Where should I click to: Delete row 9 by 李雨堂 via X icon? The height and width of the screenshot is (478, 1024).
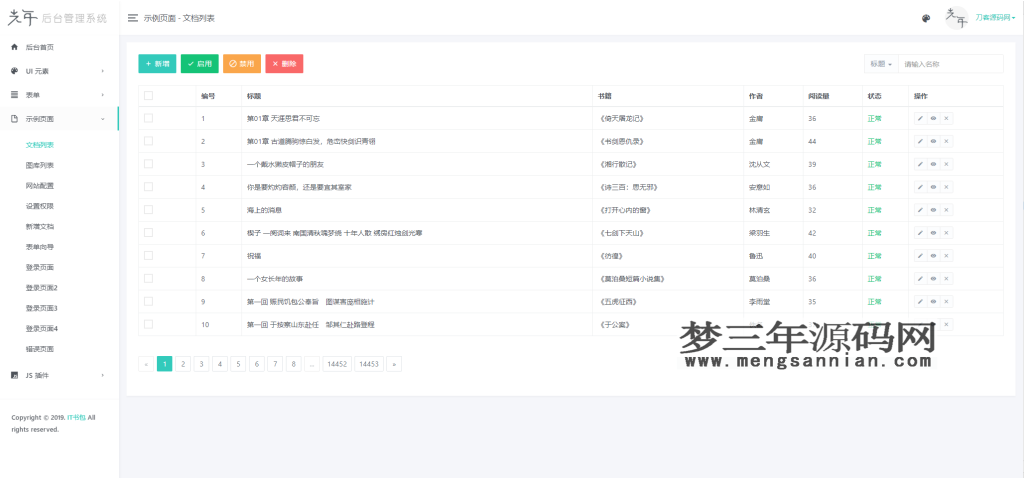[x=946, y=301]
